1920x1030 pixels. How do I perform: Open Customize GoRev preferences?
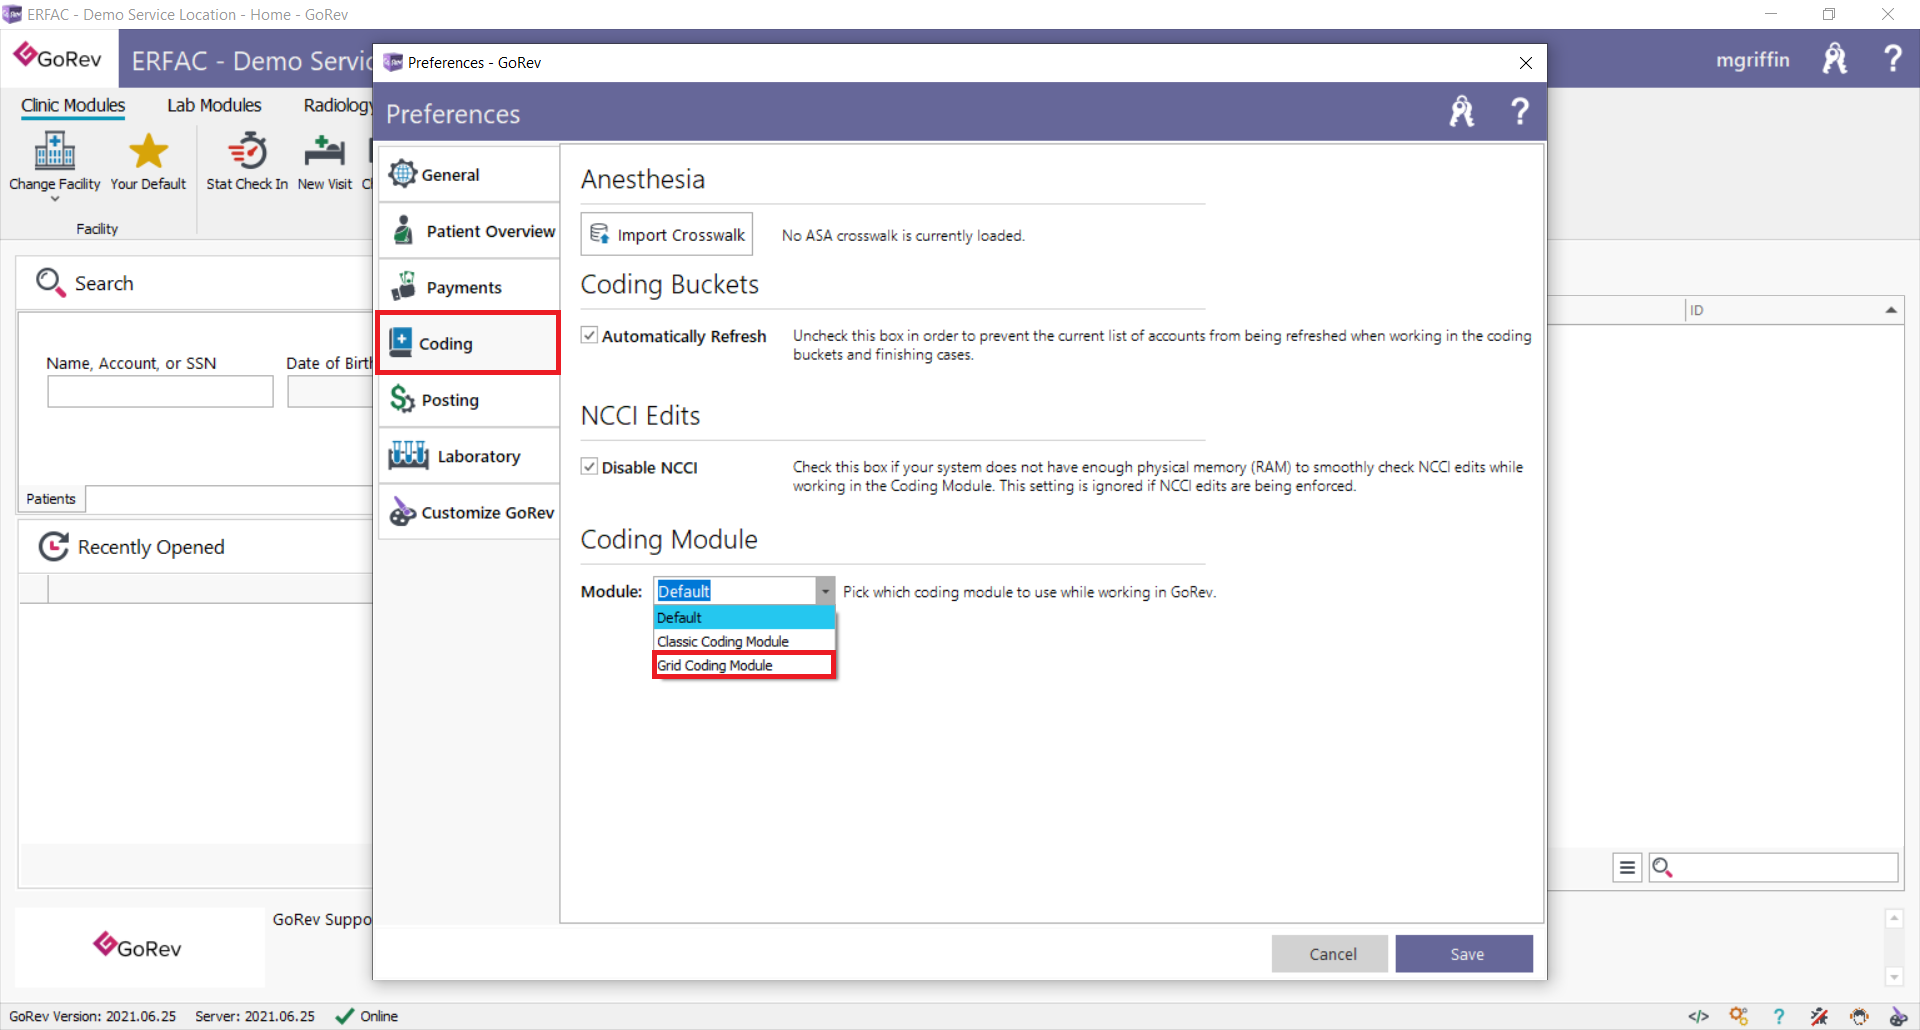coord(469,512)
